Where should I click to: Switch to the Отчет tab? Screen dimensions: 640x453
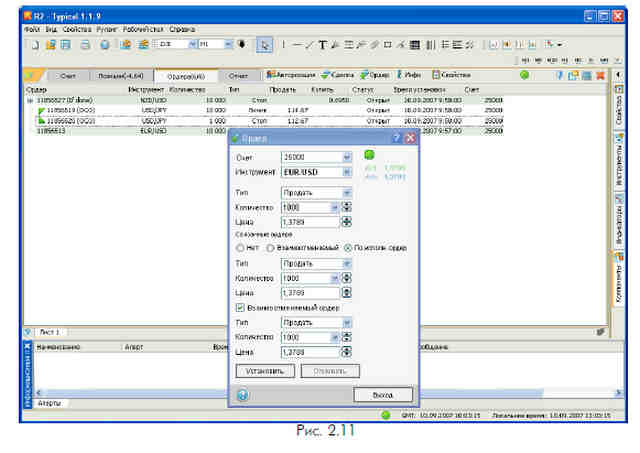coord(239,76)
